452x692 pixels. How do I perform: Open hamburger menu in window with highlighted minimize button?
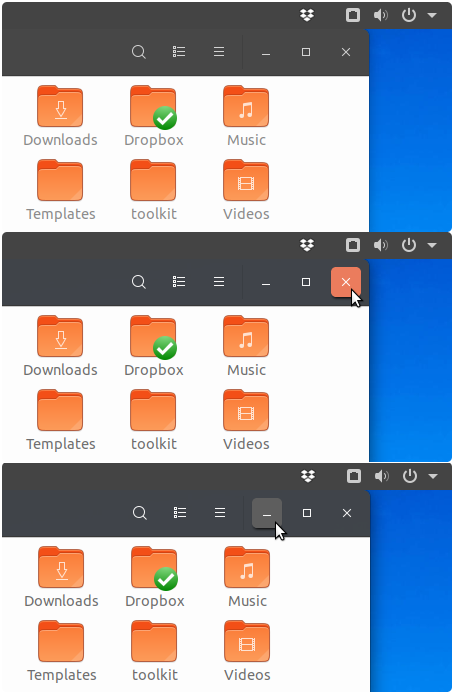click(220, 513)
